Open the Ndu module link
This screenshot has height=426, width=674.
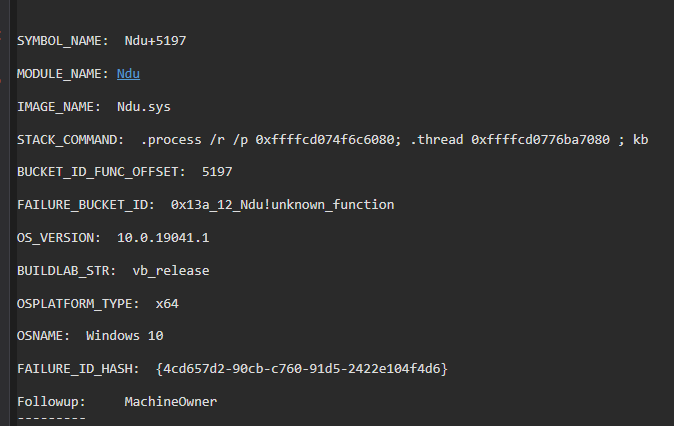(128, 73)
